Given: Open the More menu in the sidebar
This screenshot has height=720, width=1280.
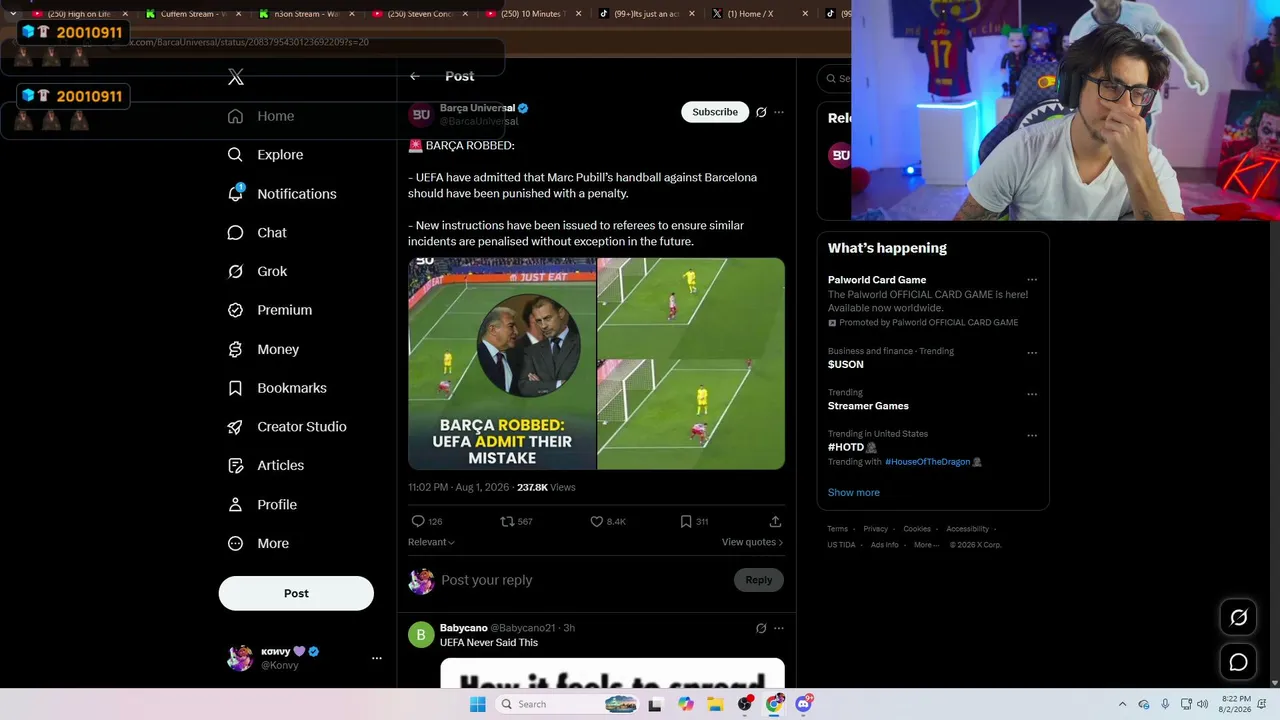Looking at the screenshot, I should [259, 543].
